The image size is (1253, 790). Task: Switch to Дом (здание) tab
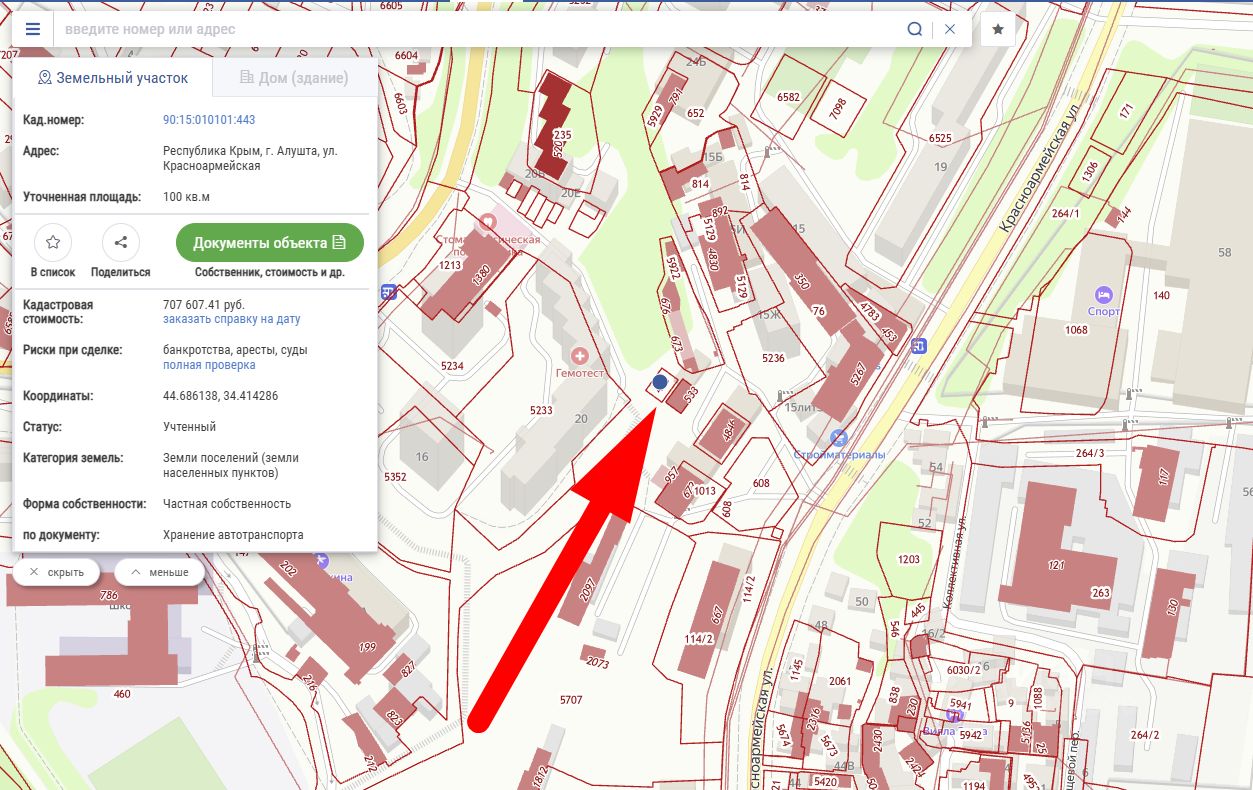click(295, 78)
